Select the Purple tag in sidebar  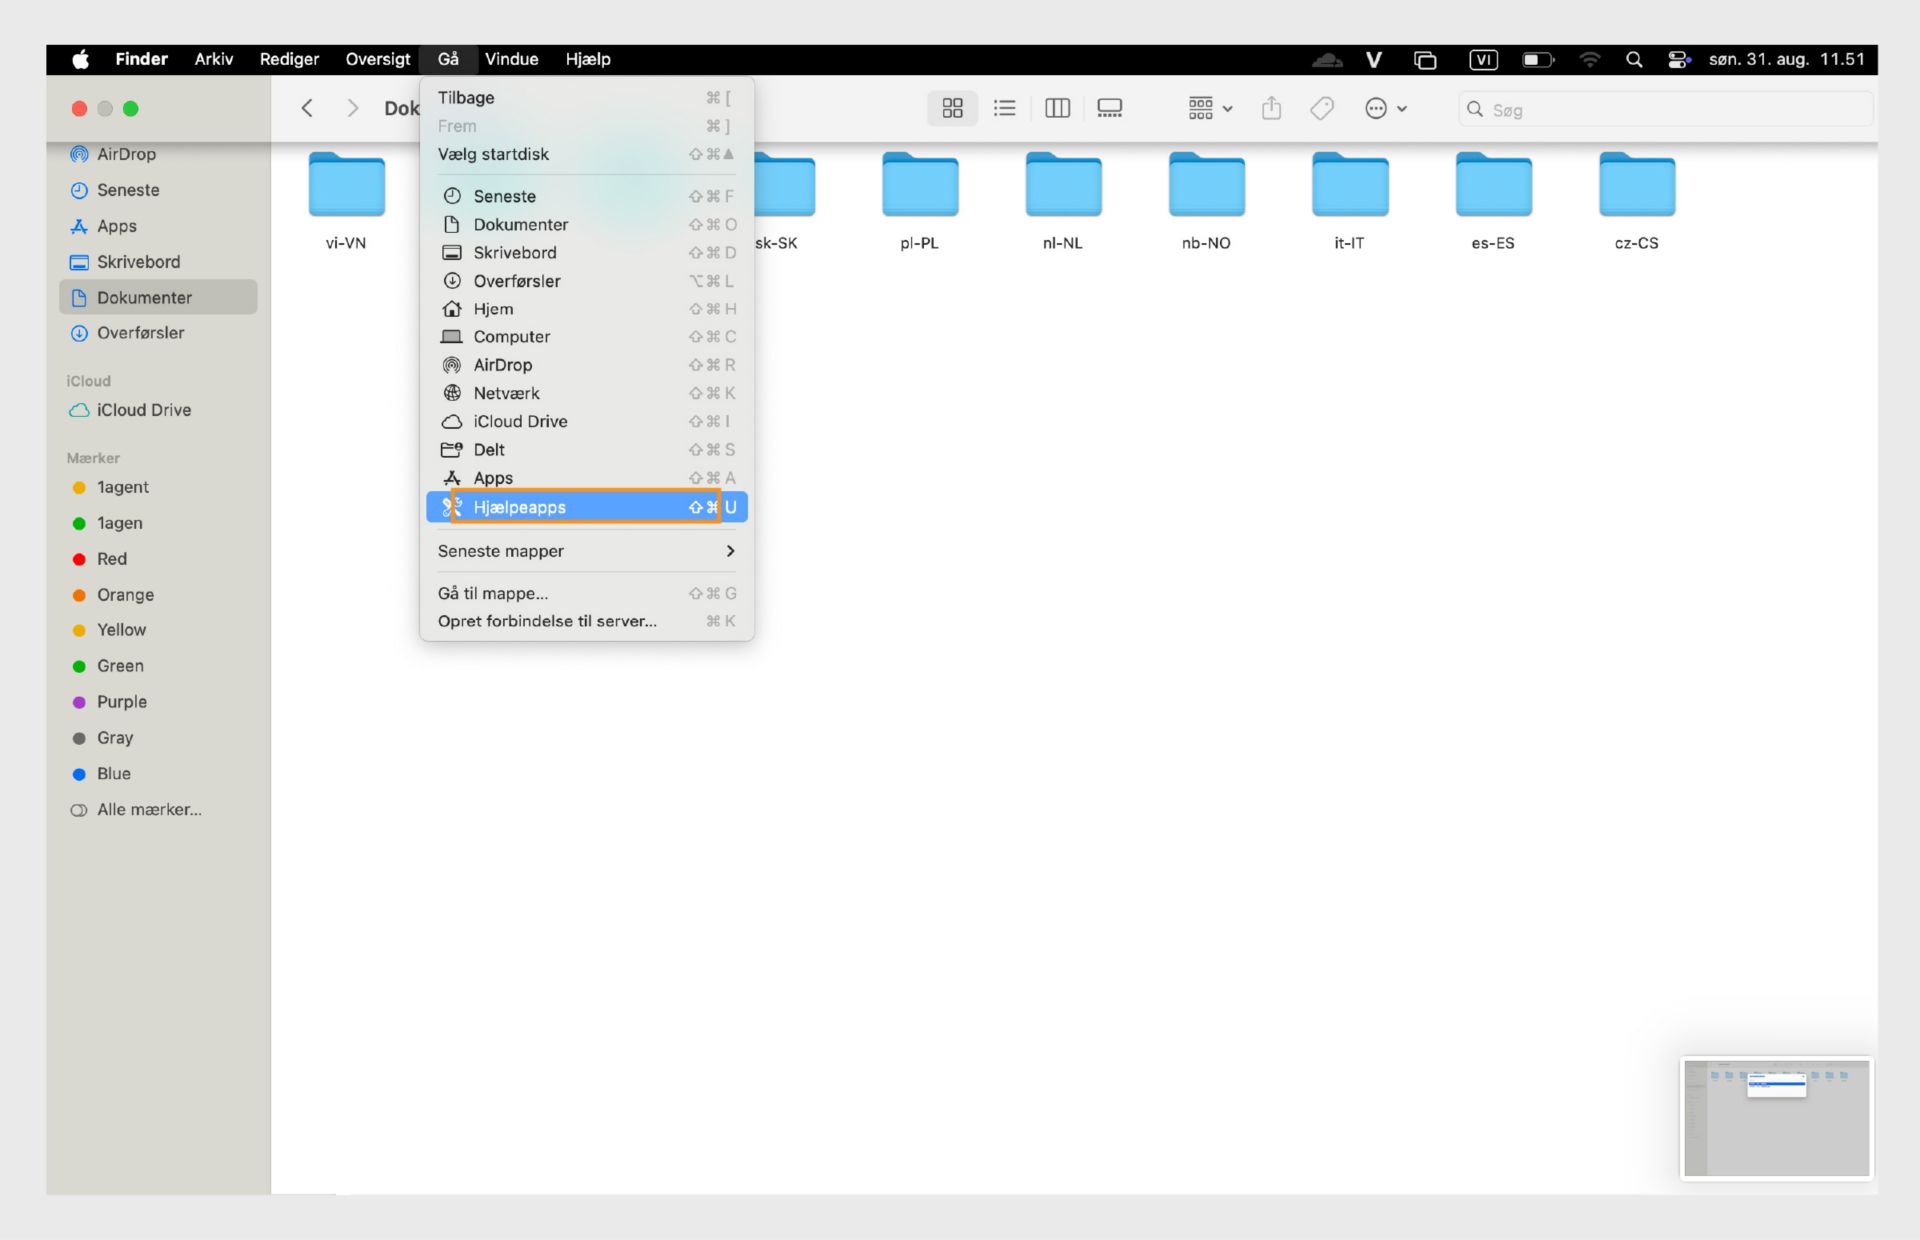[x=122, y=702]
